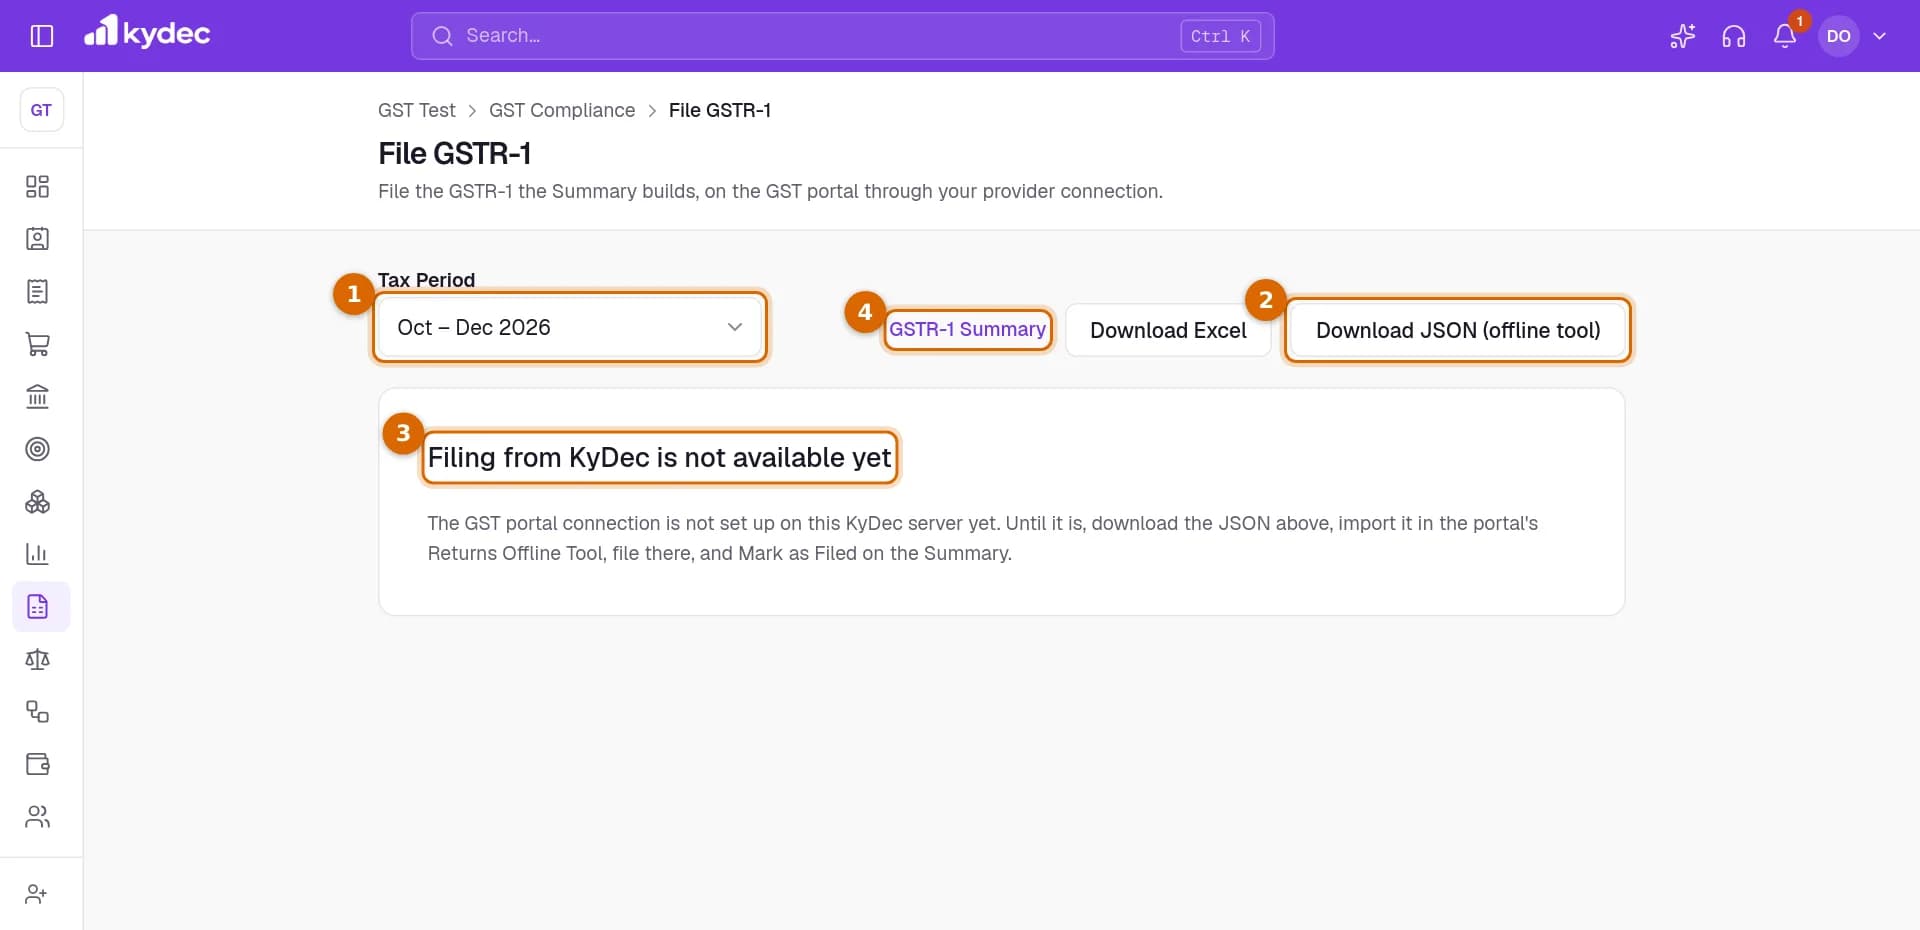Expand the account menu chevron
This screenshot has height=930, width=1920.
pos(1880,36)
